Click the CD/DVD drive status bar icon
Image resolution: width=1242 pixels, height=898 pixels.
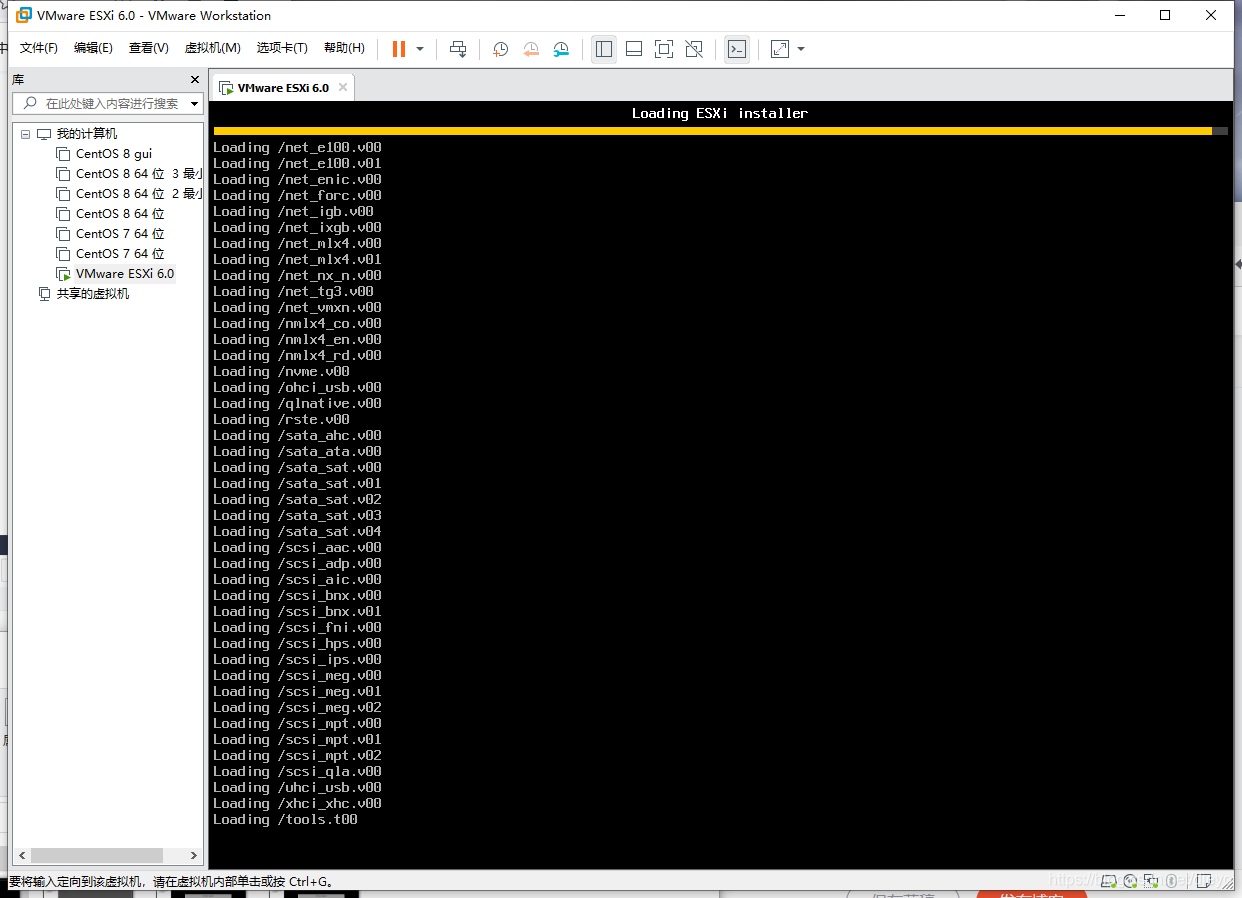pyautogui.click(x=1131, y=881)
